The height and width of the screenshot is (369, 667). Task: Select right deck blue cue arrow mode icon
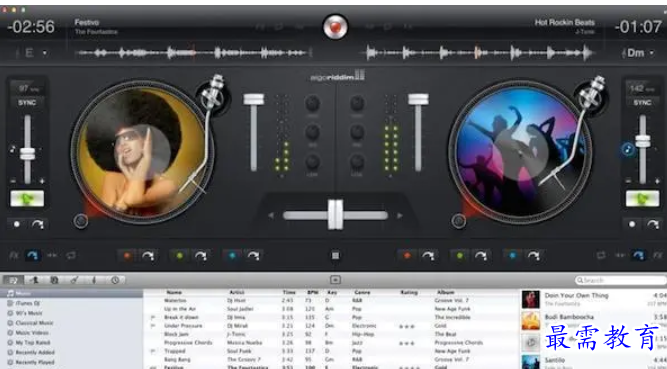pyautogui.click(x=638, y=255)
